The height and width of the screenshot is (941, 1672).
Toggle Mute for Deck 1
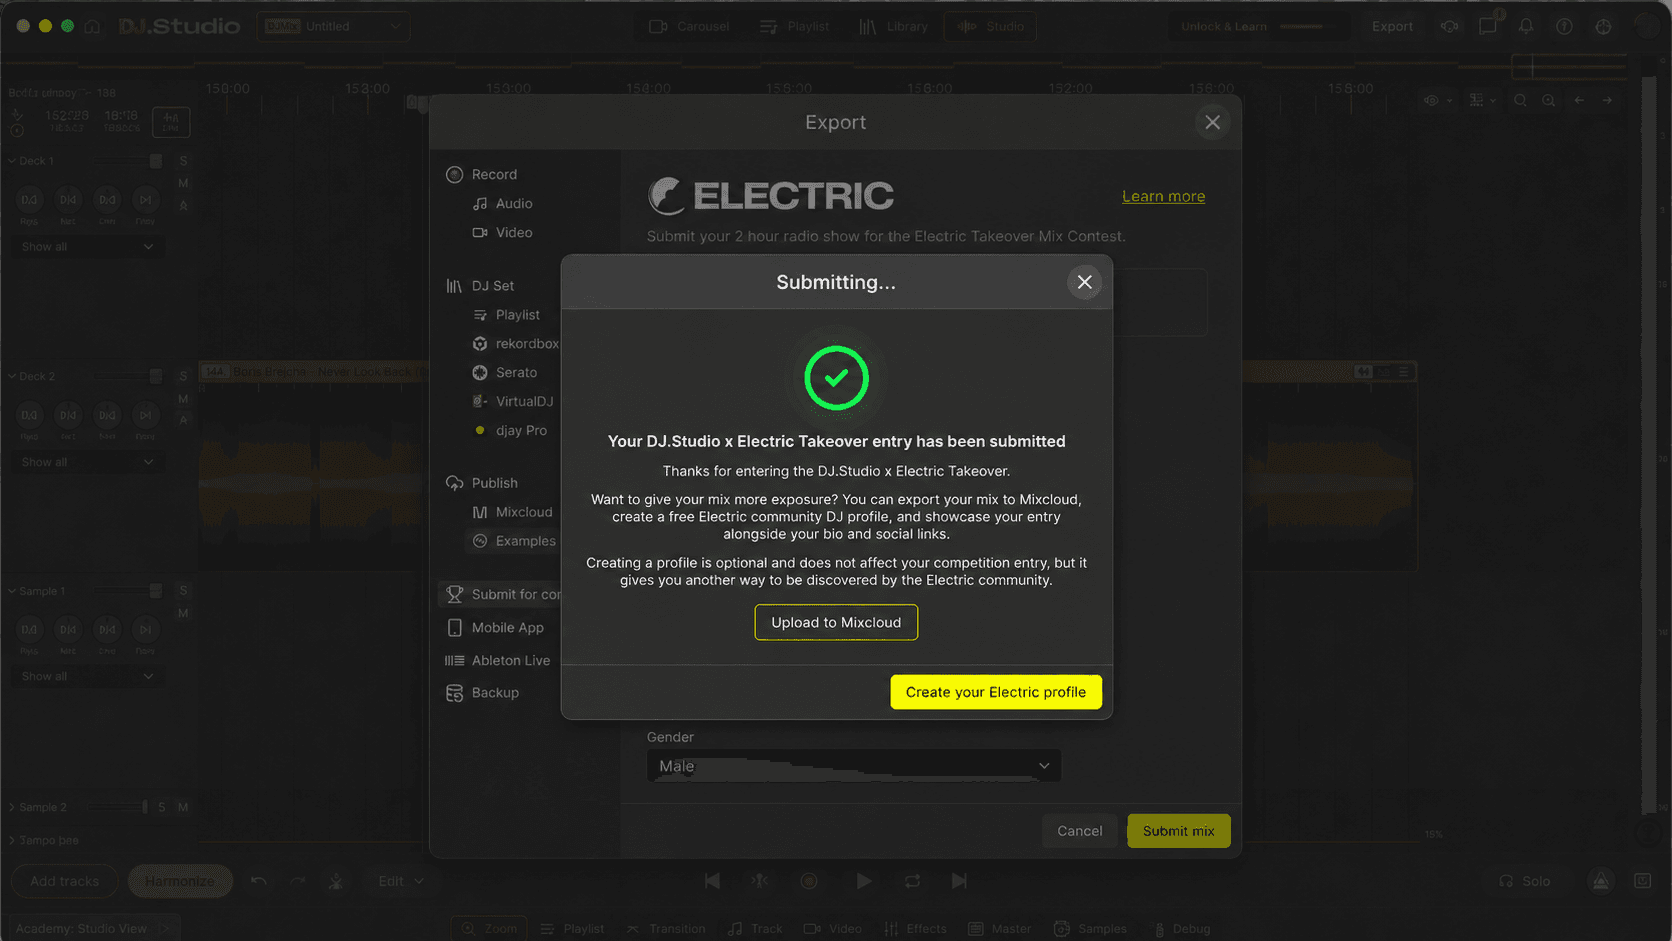click(183, 183)
